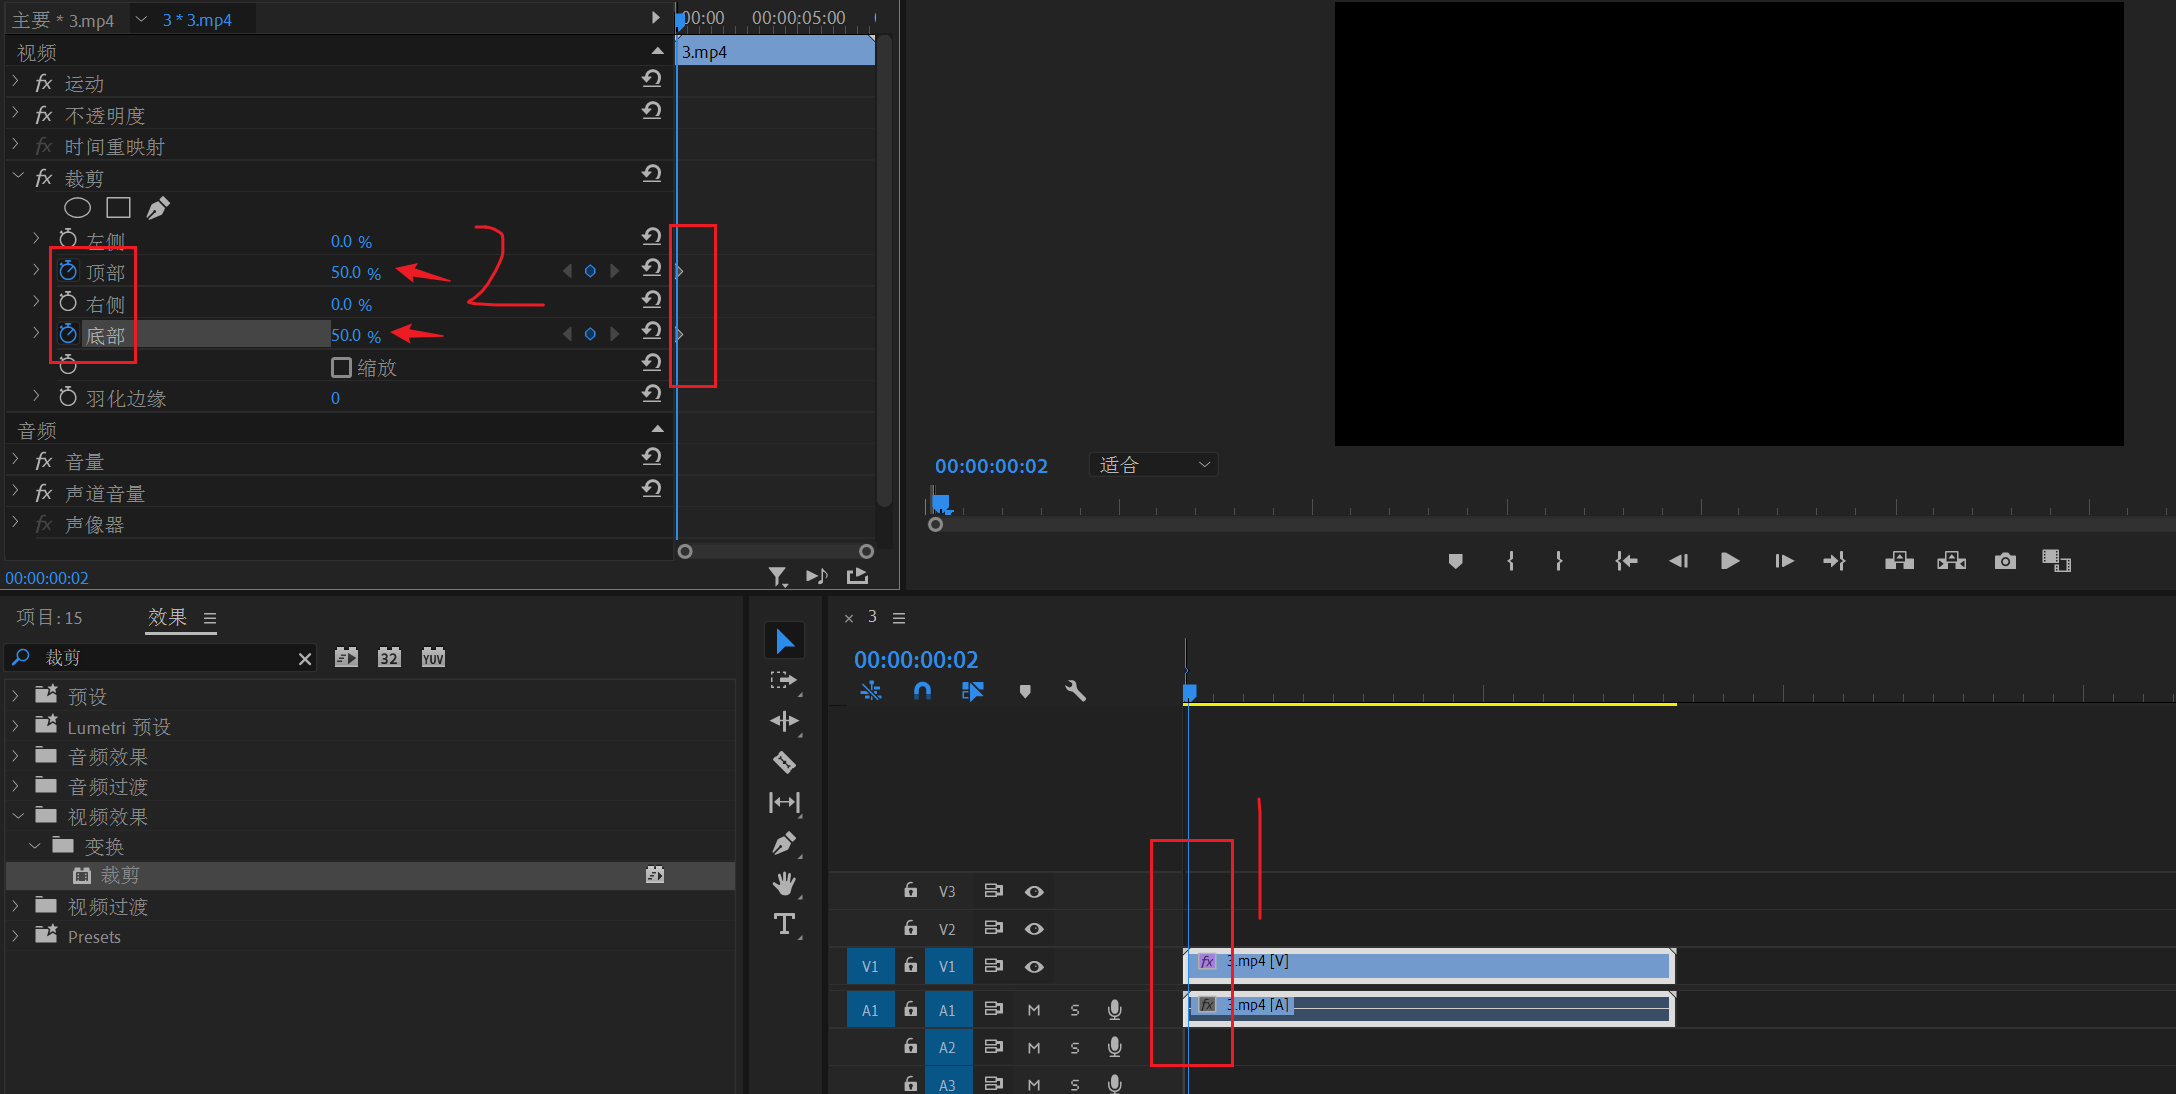Toggle timeline Snap magnet icon
The width and height of the screenshot is (2176, 1094).
pyautogui.click(x=922, y=691)
